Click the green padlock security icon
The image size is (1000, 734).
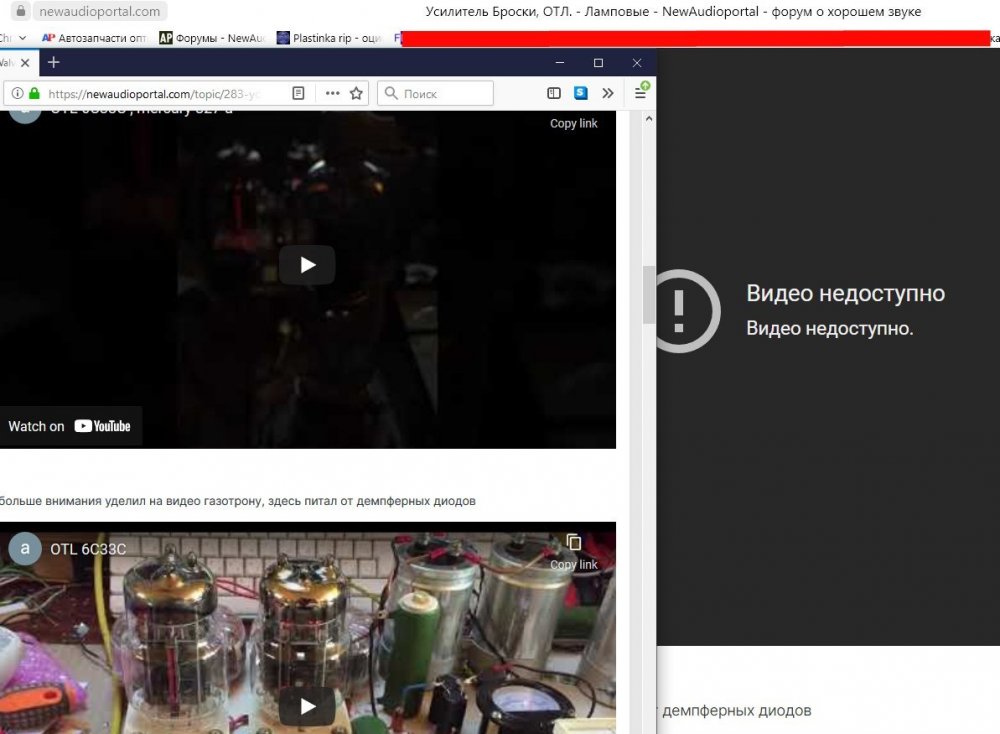click(x=34, y=94)
